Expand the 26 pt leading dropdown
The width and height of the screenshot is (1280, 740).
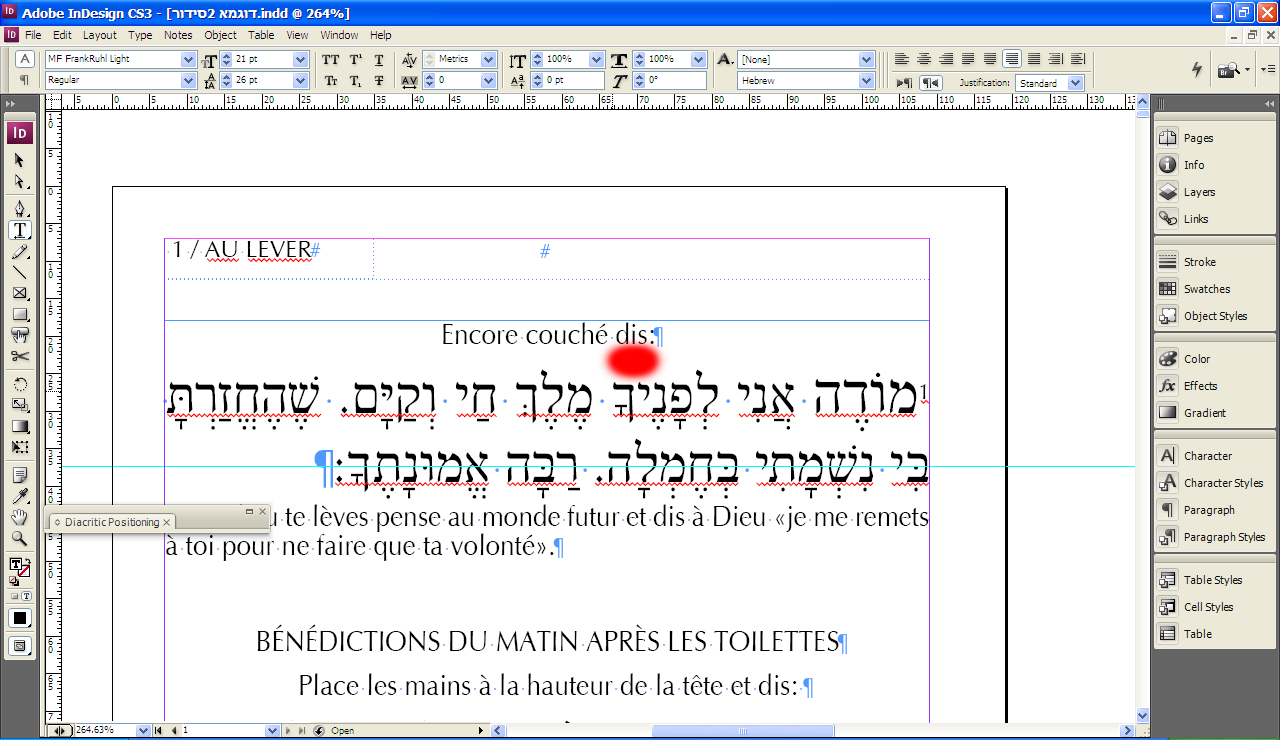[x=300, y=81]
